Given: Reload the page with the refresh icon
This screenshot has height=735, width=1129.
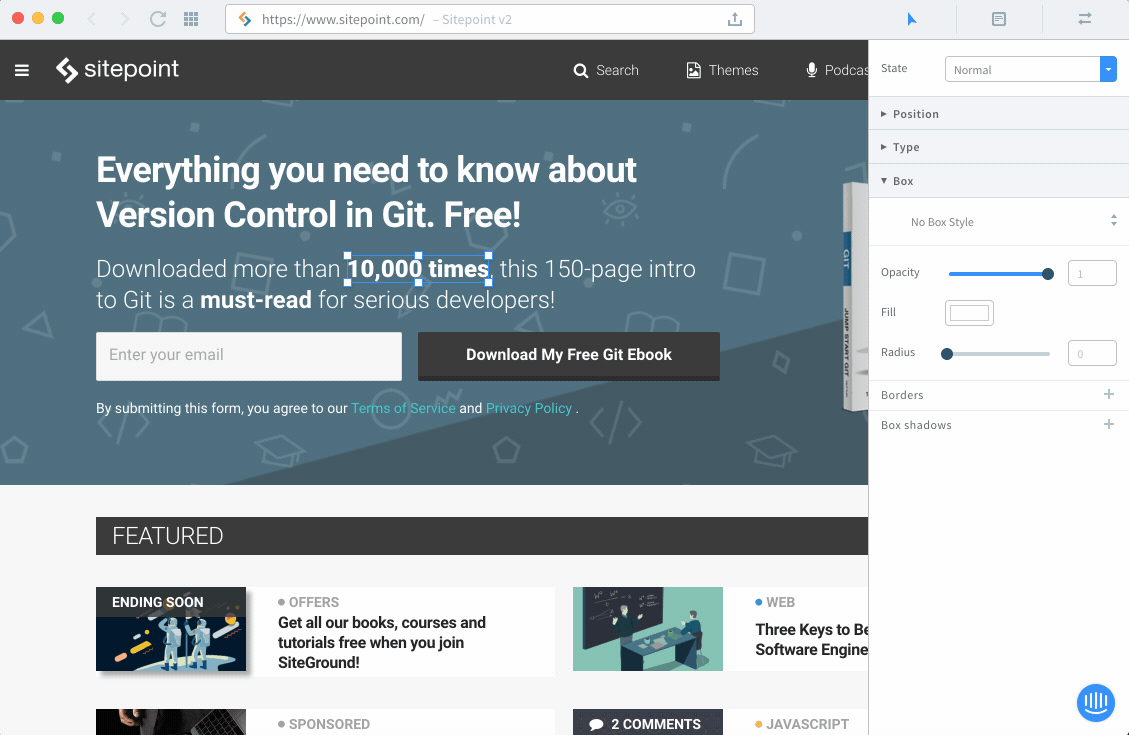Looking at the screenshot, I should 158,19.
